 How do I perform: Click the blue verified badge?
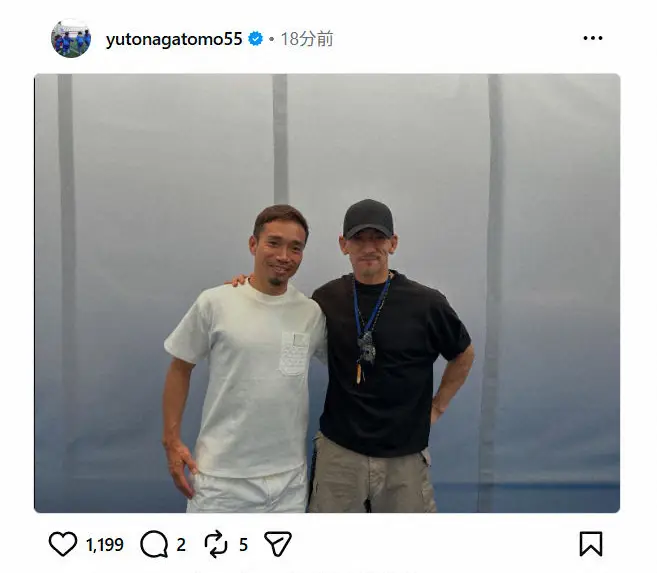click(256, 39)
